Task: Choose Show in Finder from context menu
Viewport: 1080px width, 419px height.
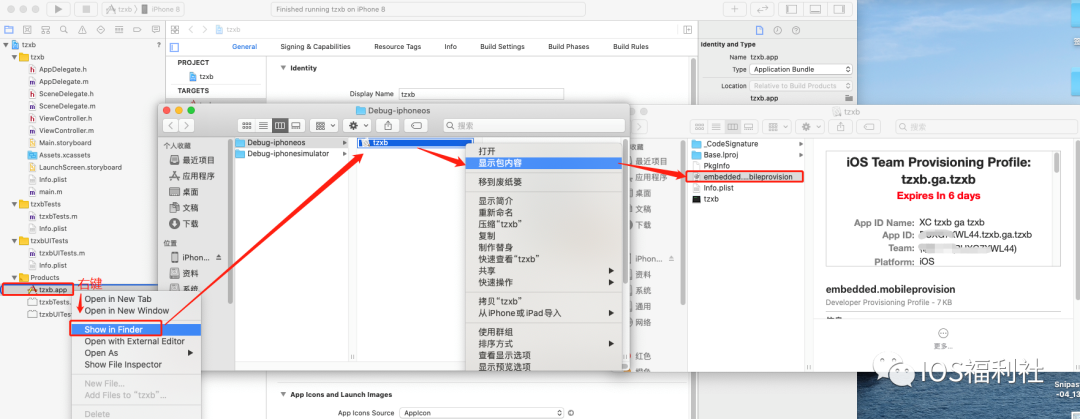Action: coord(136,329)
